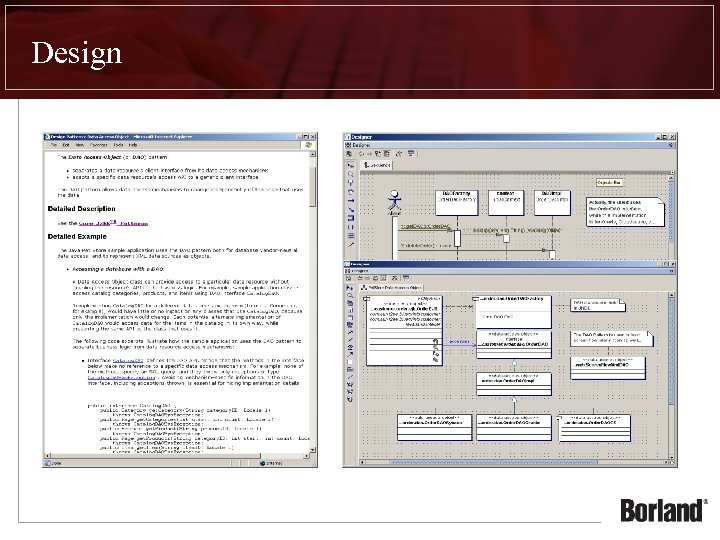The image size is (720, 540).
Task: Select the client actor in sequence diagram
Action: tap(394, 203)
